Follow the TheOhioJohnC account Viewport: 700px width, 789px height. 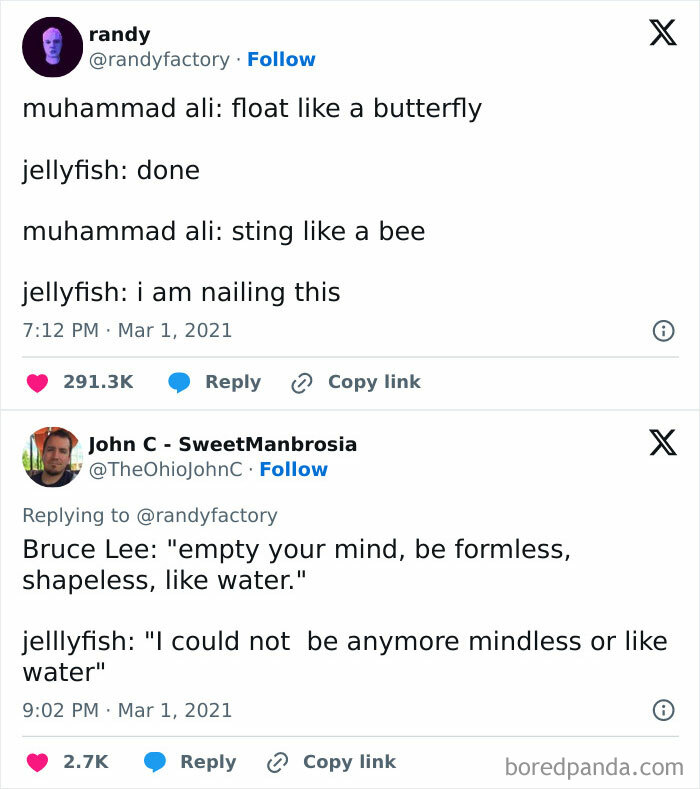tap(293, 469)
